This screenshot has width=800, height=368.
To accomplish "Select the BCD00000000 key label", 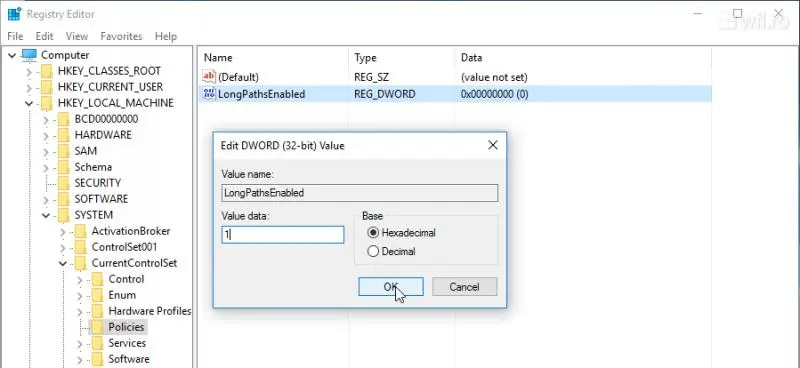I will [x=106, y=119].
